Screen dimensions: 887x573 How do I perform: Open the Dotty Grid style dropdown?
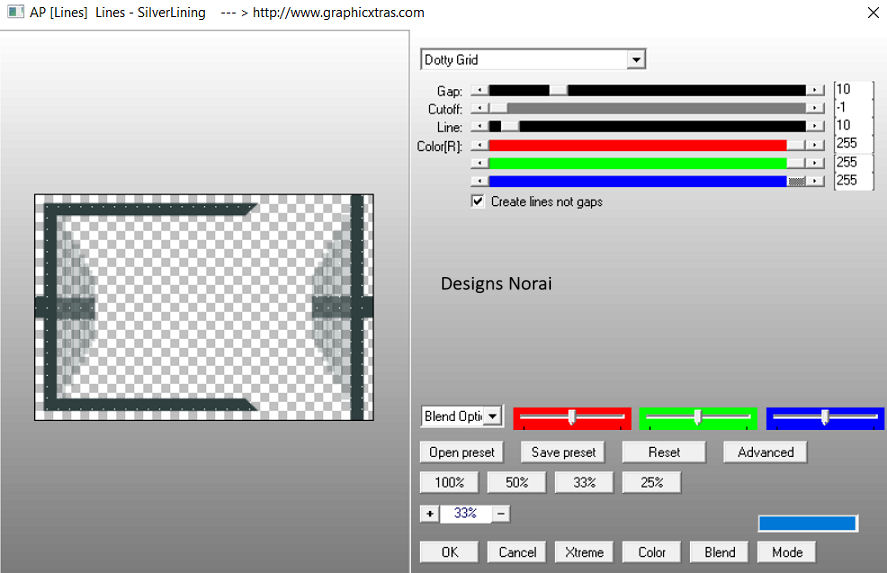coord(533,59)
